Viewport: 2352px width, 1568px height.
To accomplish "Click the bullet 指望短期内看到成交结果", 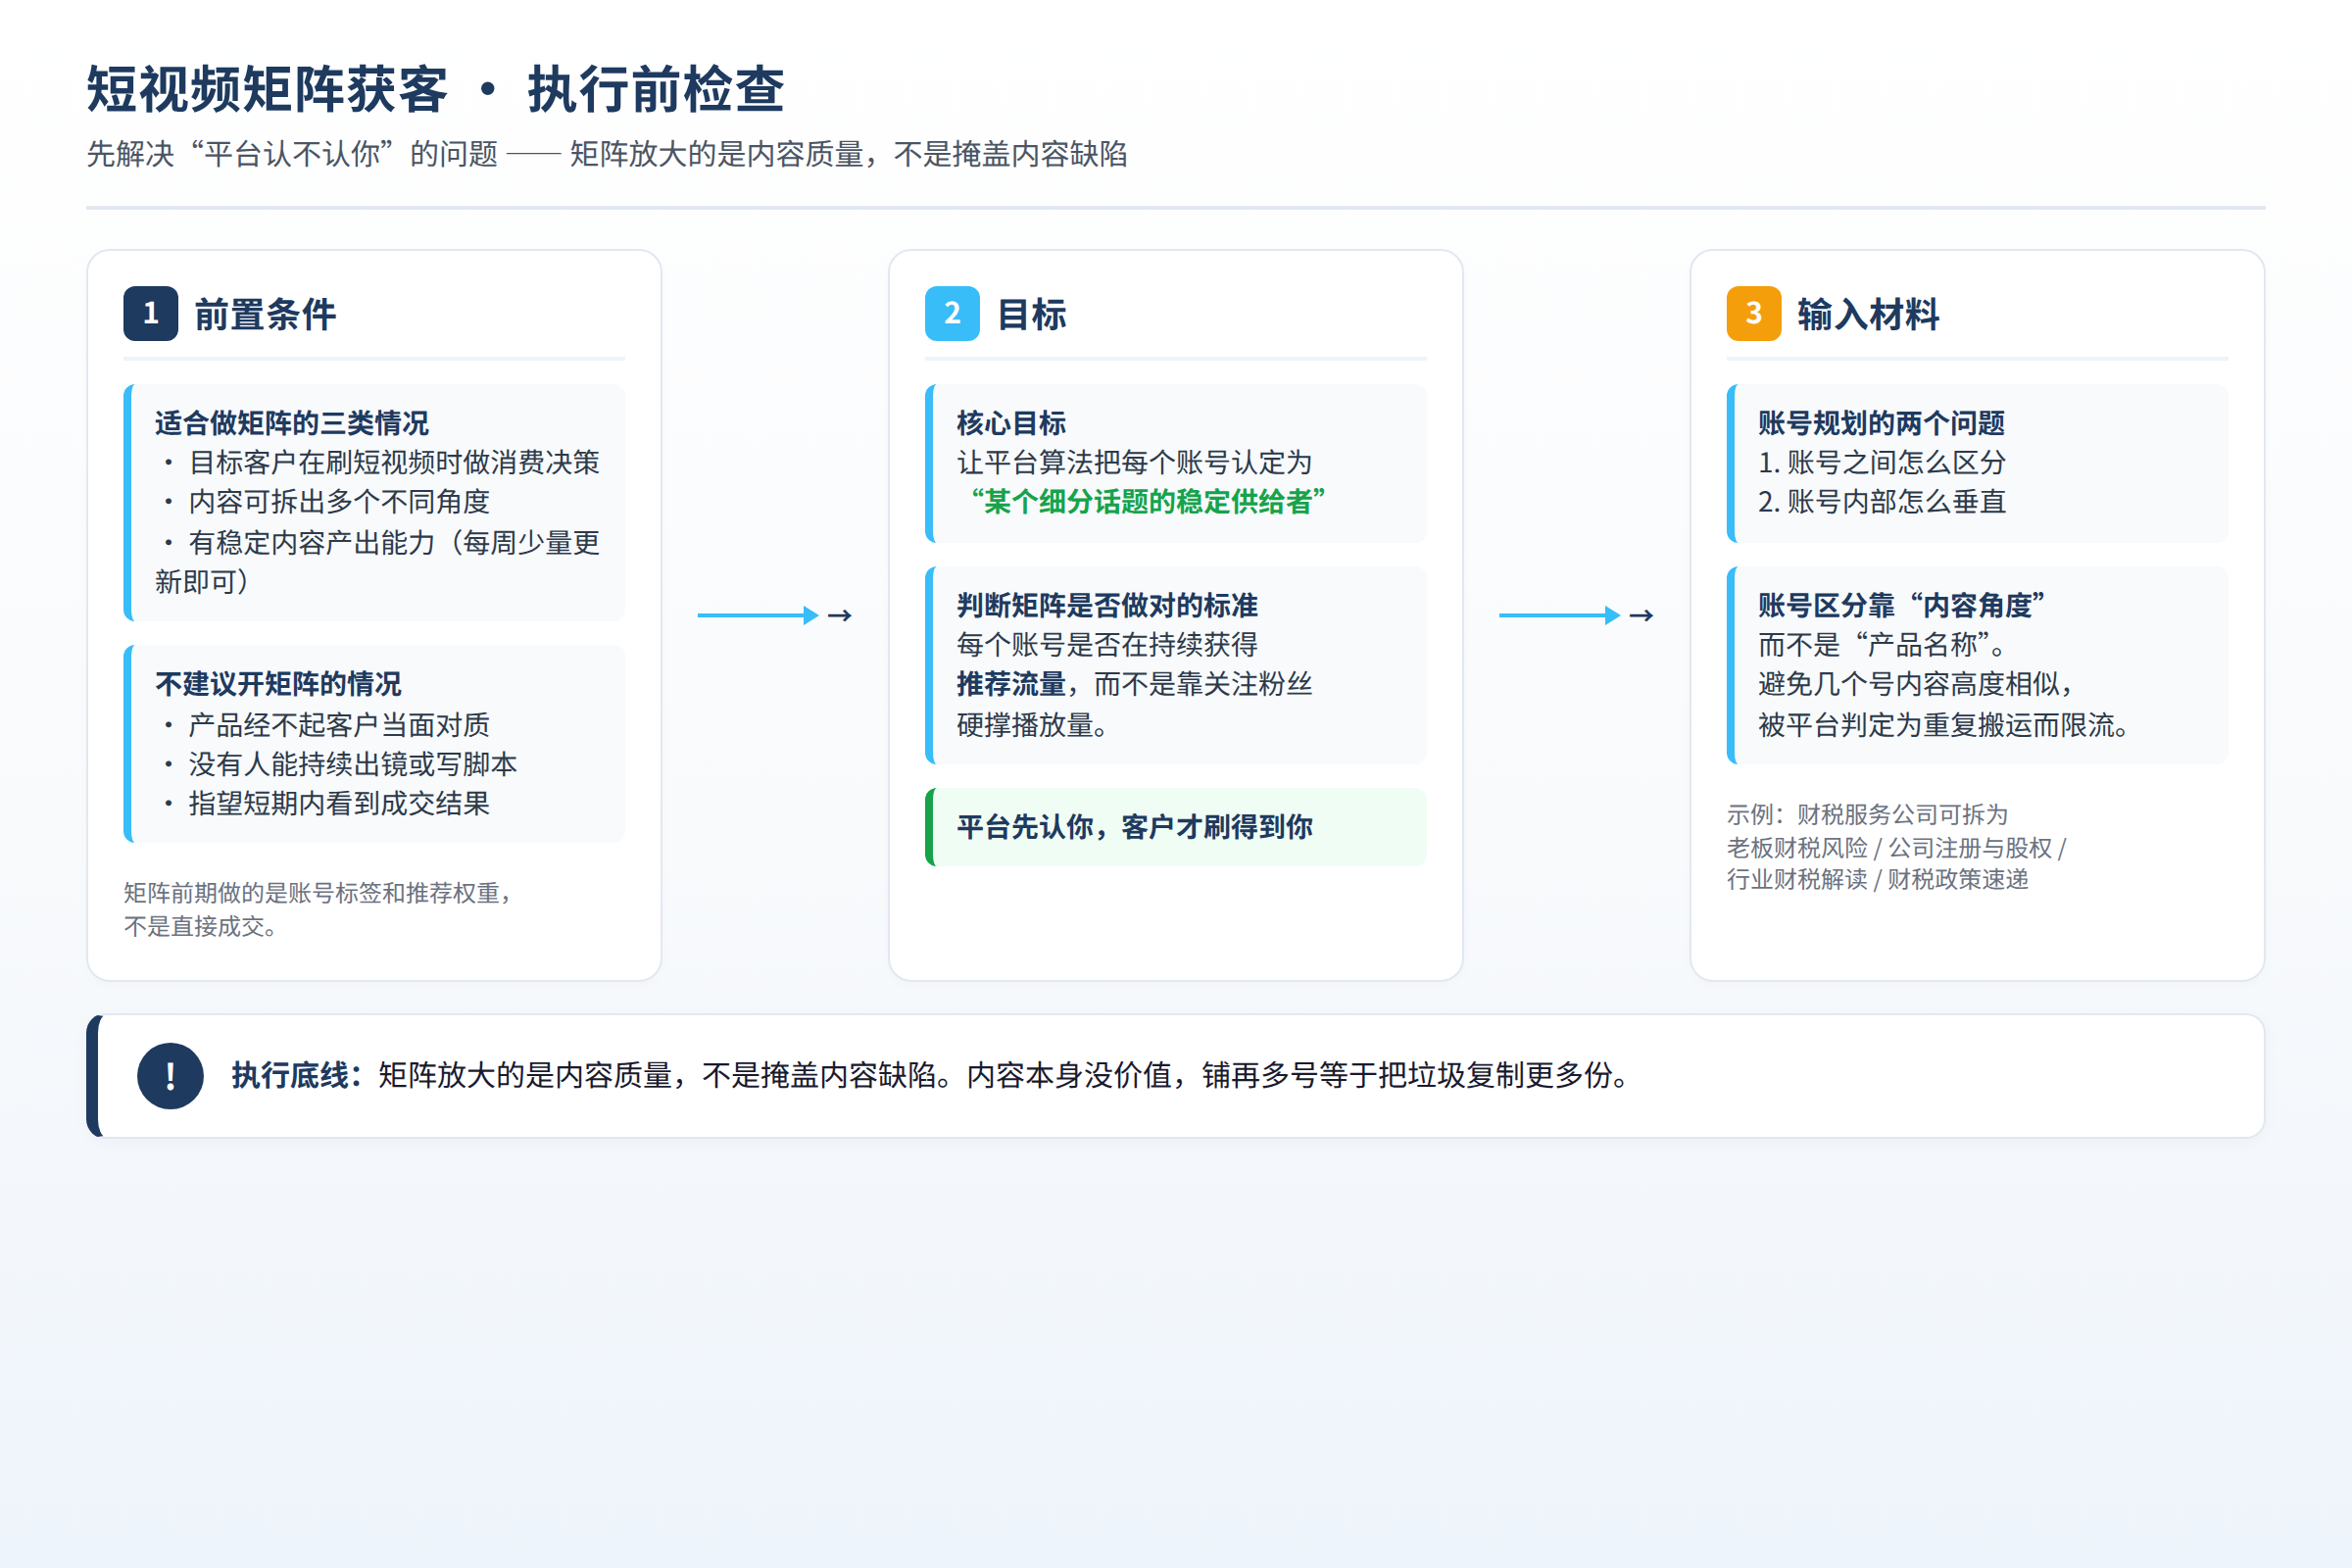I will click(x=326, y=803).
